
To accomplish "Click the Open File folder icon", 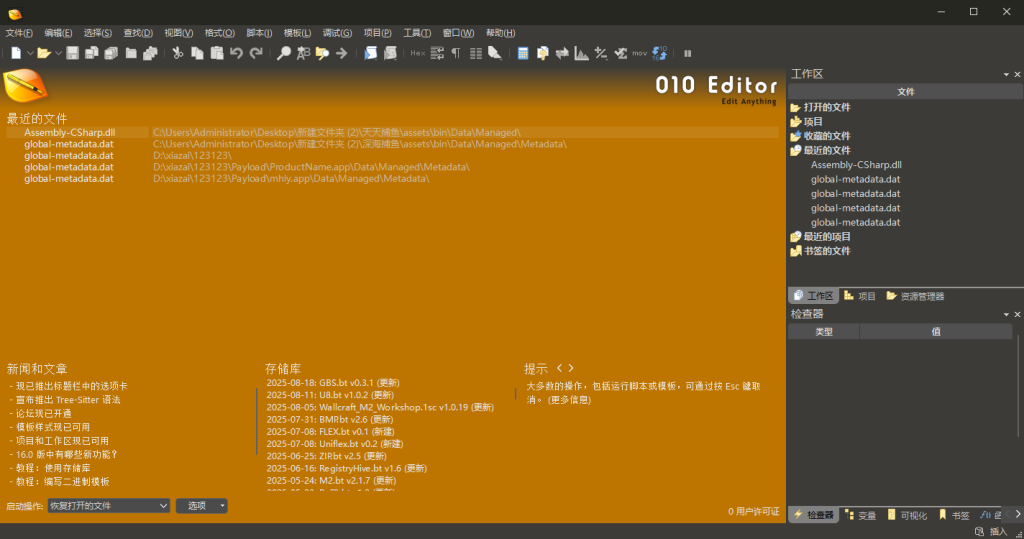I will [x=44, y=54].
